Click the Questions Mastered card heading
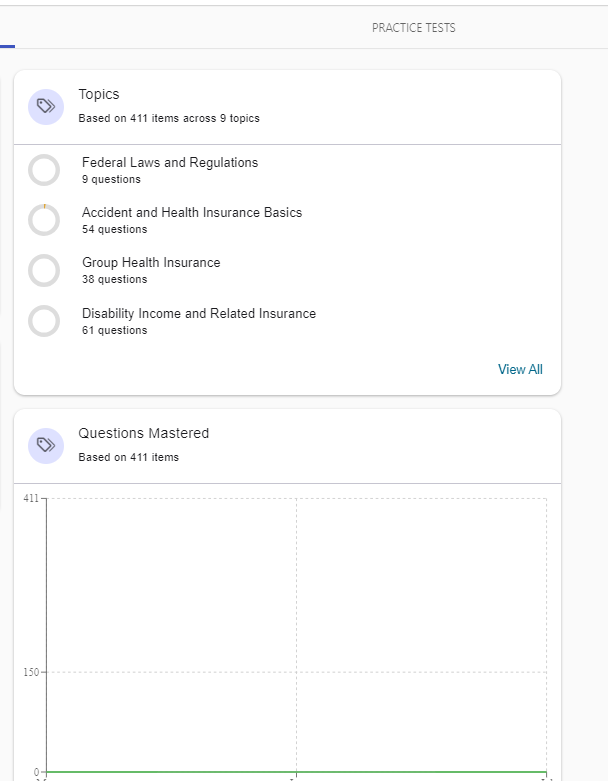The image size is (608, 781). (144, 434)
